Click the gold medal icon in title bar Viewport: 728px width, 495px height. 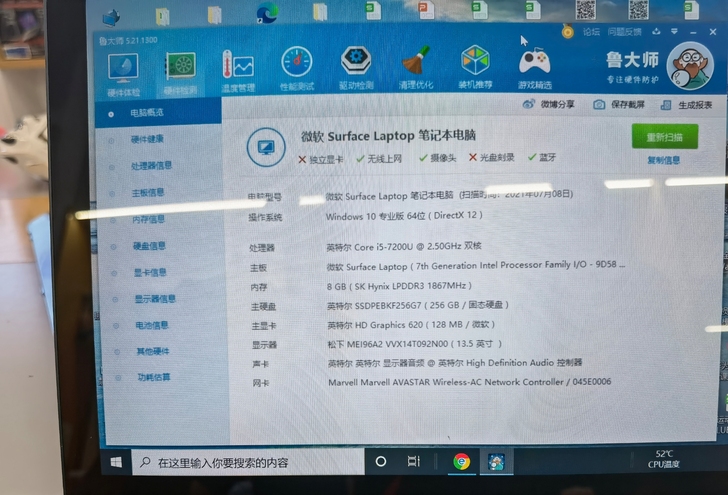567,31
